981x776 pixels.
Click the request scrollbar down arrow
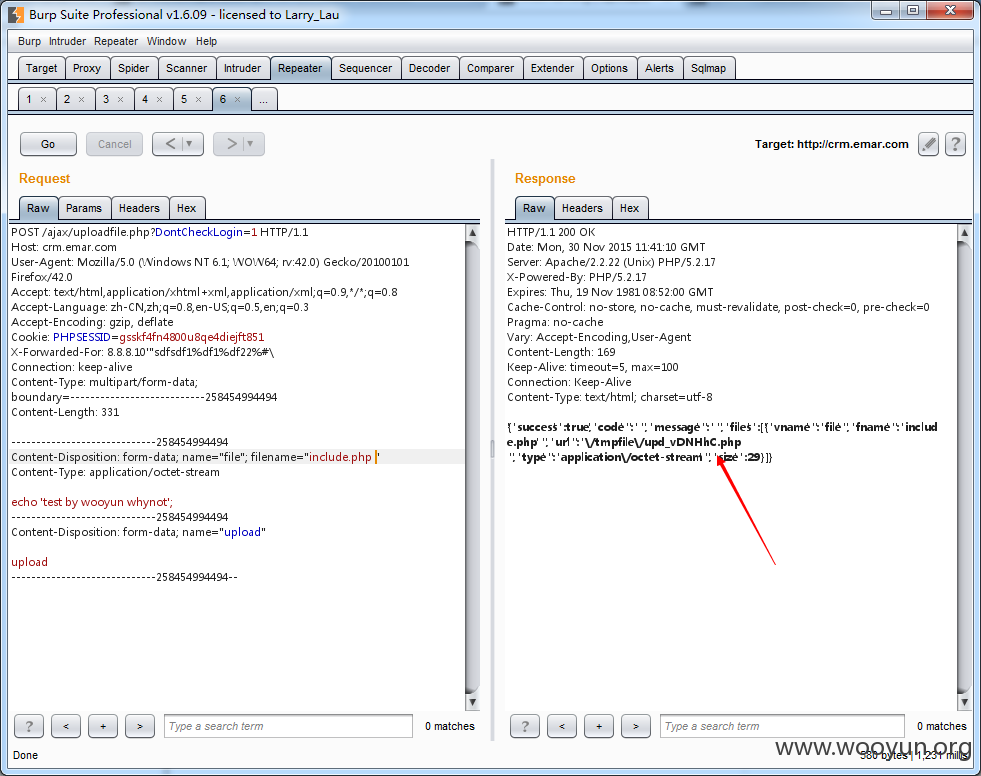[472, 702]
